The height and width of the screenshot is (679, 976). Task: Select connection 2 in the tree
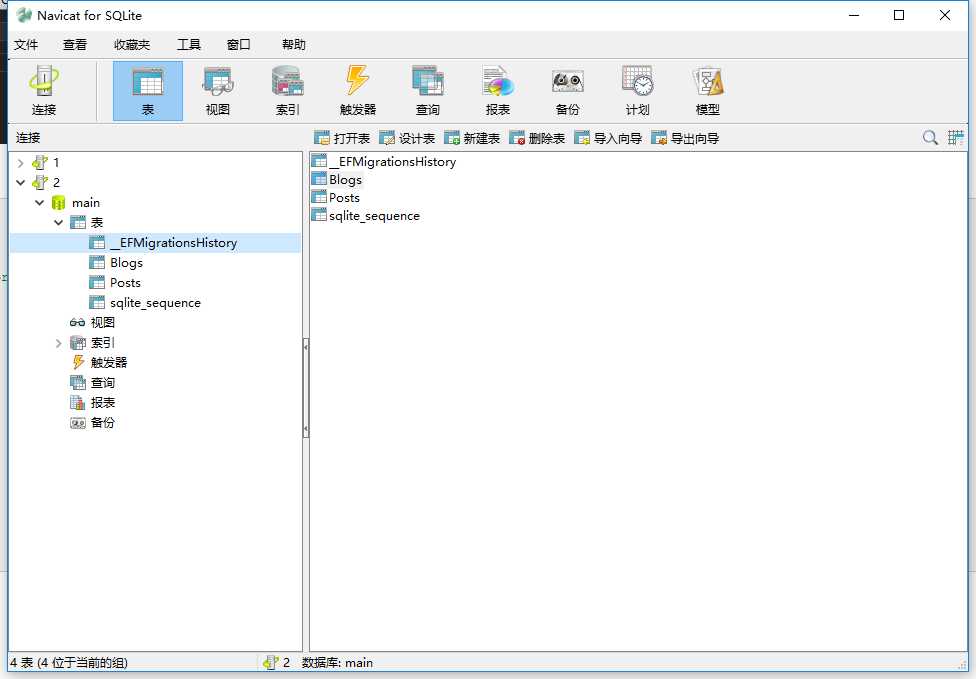(x=47, y=183)
